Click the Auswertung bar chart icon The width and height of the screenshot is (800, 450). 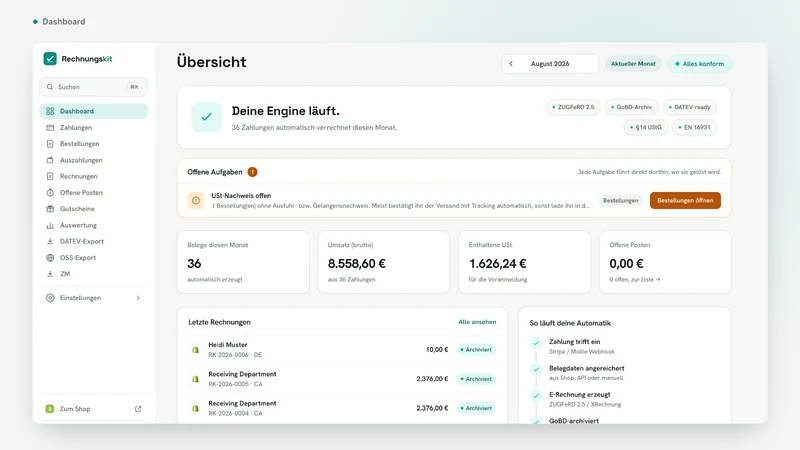tap(50, 225)
